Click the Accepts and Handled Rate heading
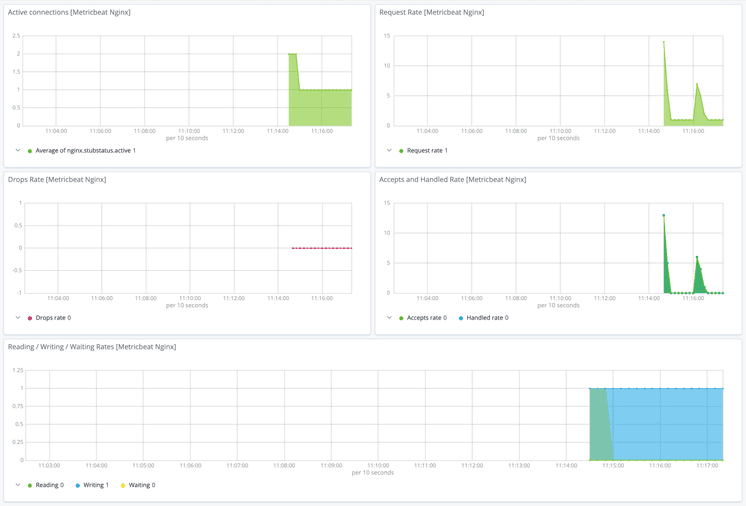Screen dimensions: 746x506 (452, 179)
